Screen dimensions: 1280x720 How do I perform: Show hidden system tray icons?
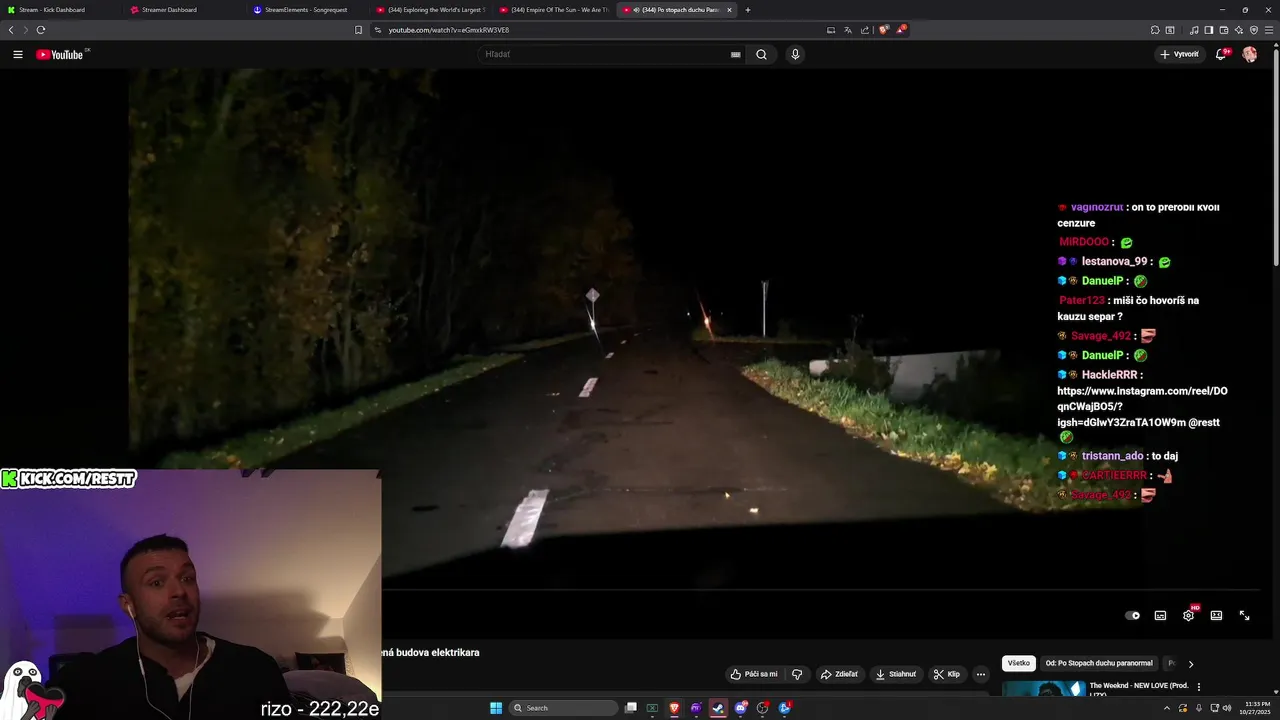tap(1167, 708)
